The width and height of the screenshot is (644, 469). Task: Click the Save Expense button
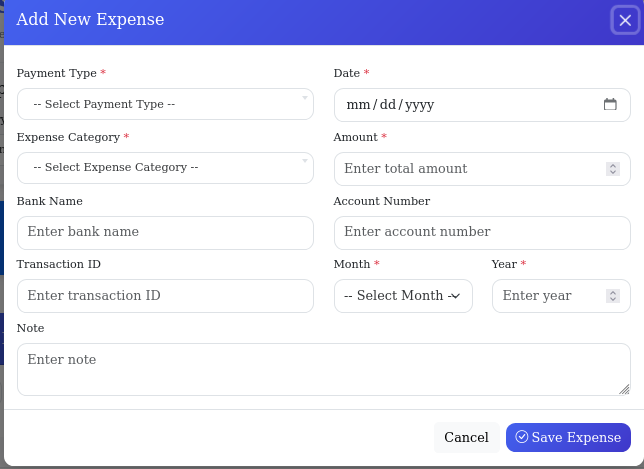tap(568, 437)
